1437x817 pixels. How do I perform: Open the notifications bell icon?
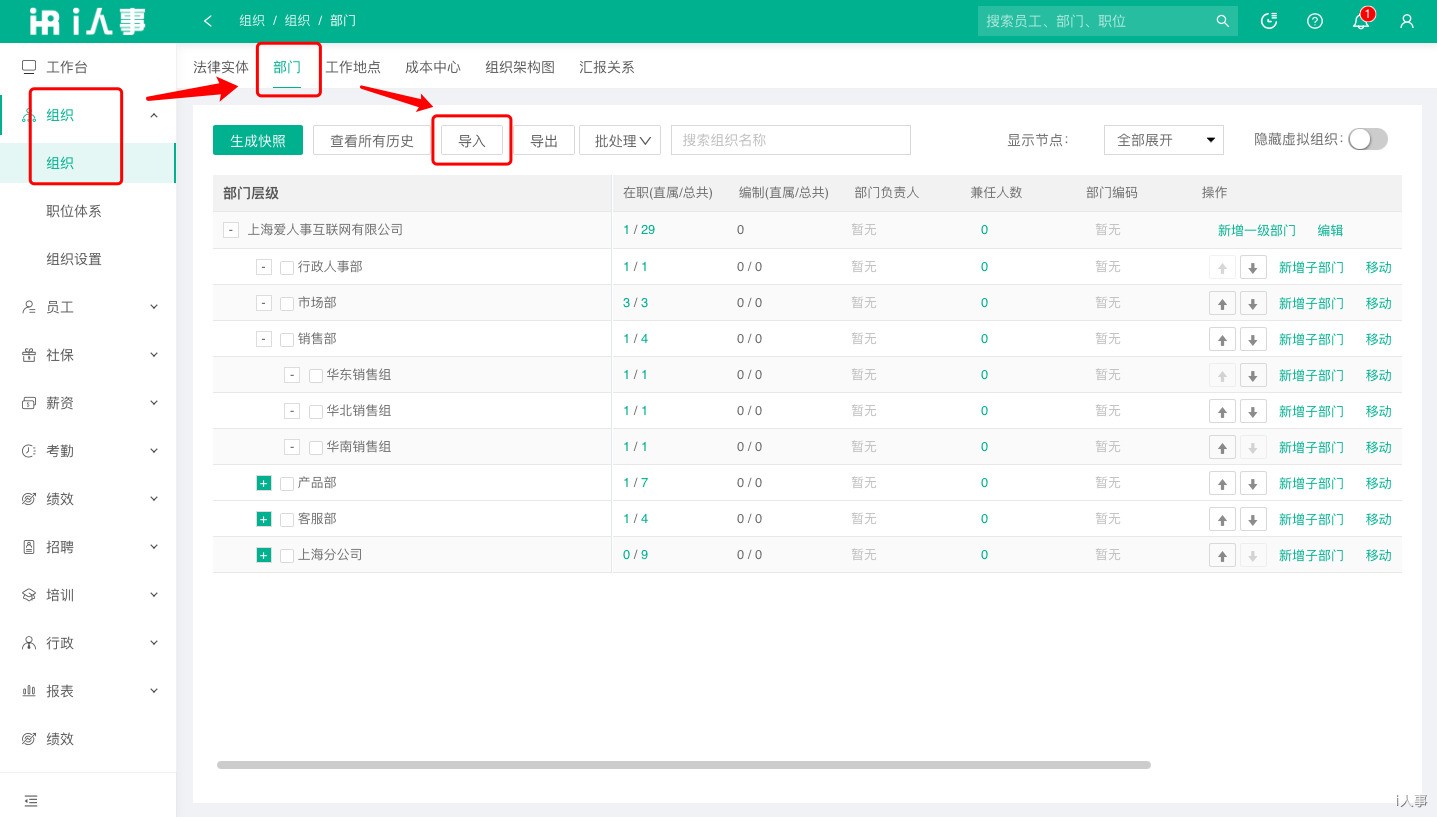coord(1360,21)
